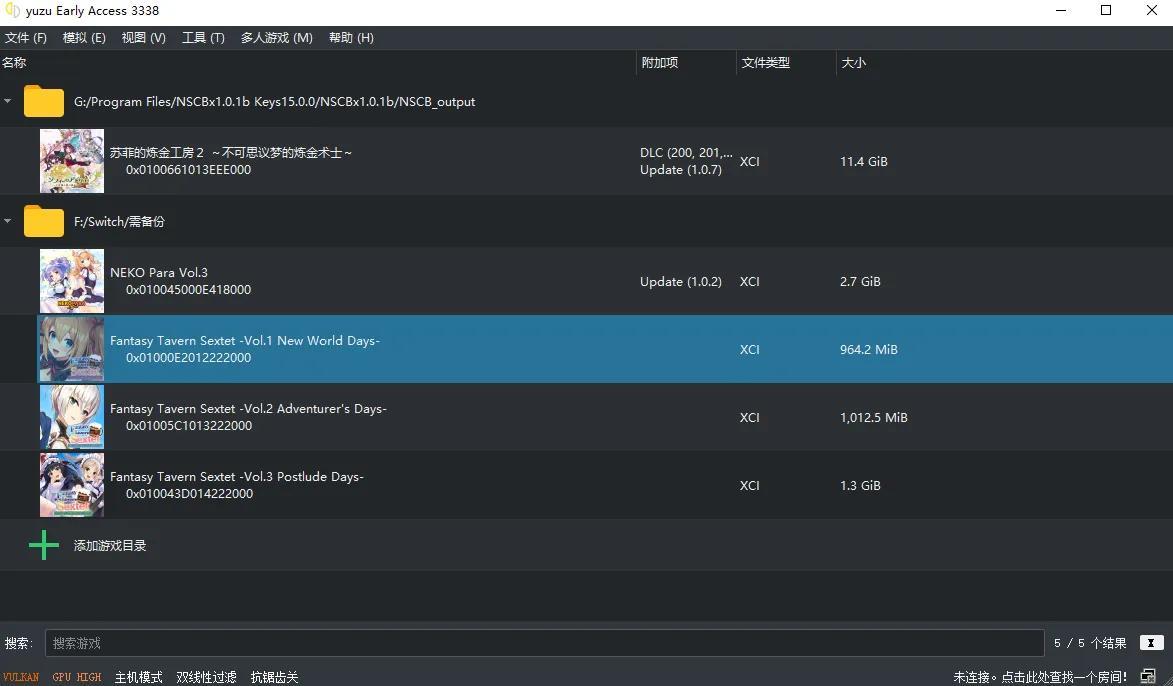Select Fantasy Tavern Sextet -Vol.1 New World Days- title

pyautogui.click(x=245, y=340)
